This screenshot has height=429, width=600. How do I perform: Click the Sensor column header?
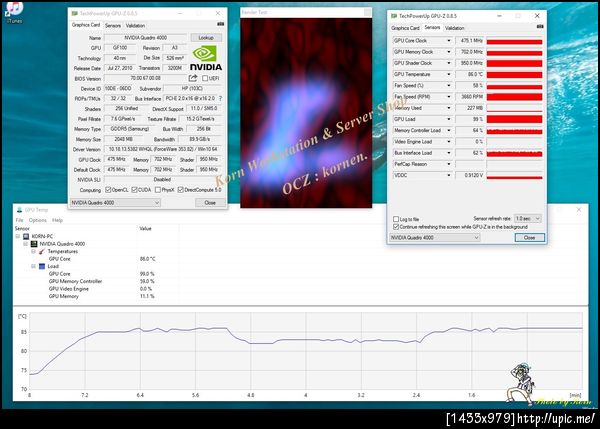(x=75, y=228)
